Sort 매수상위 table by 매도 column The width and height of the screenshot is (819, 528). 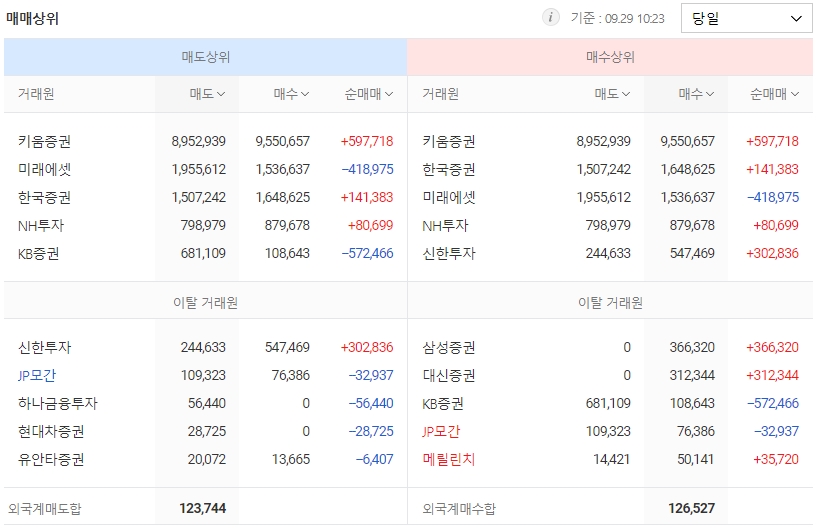pyautogui.click(x=612, y=94)
